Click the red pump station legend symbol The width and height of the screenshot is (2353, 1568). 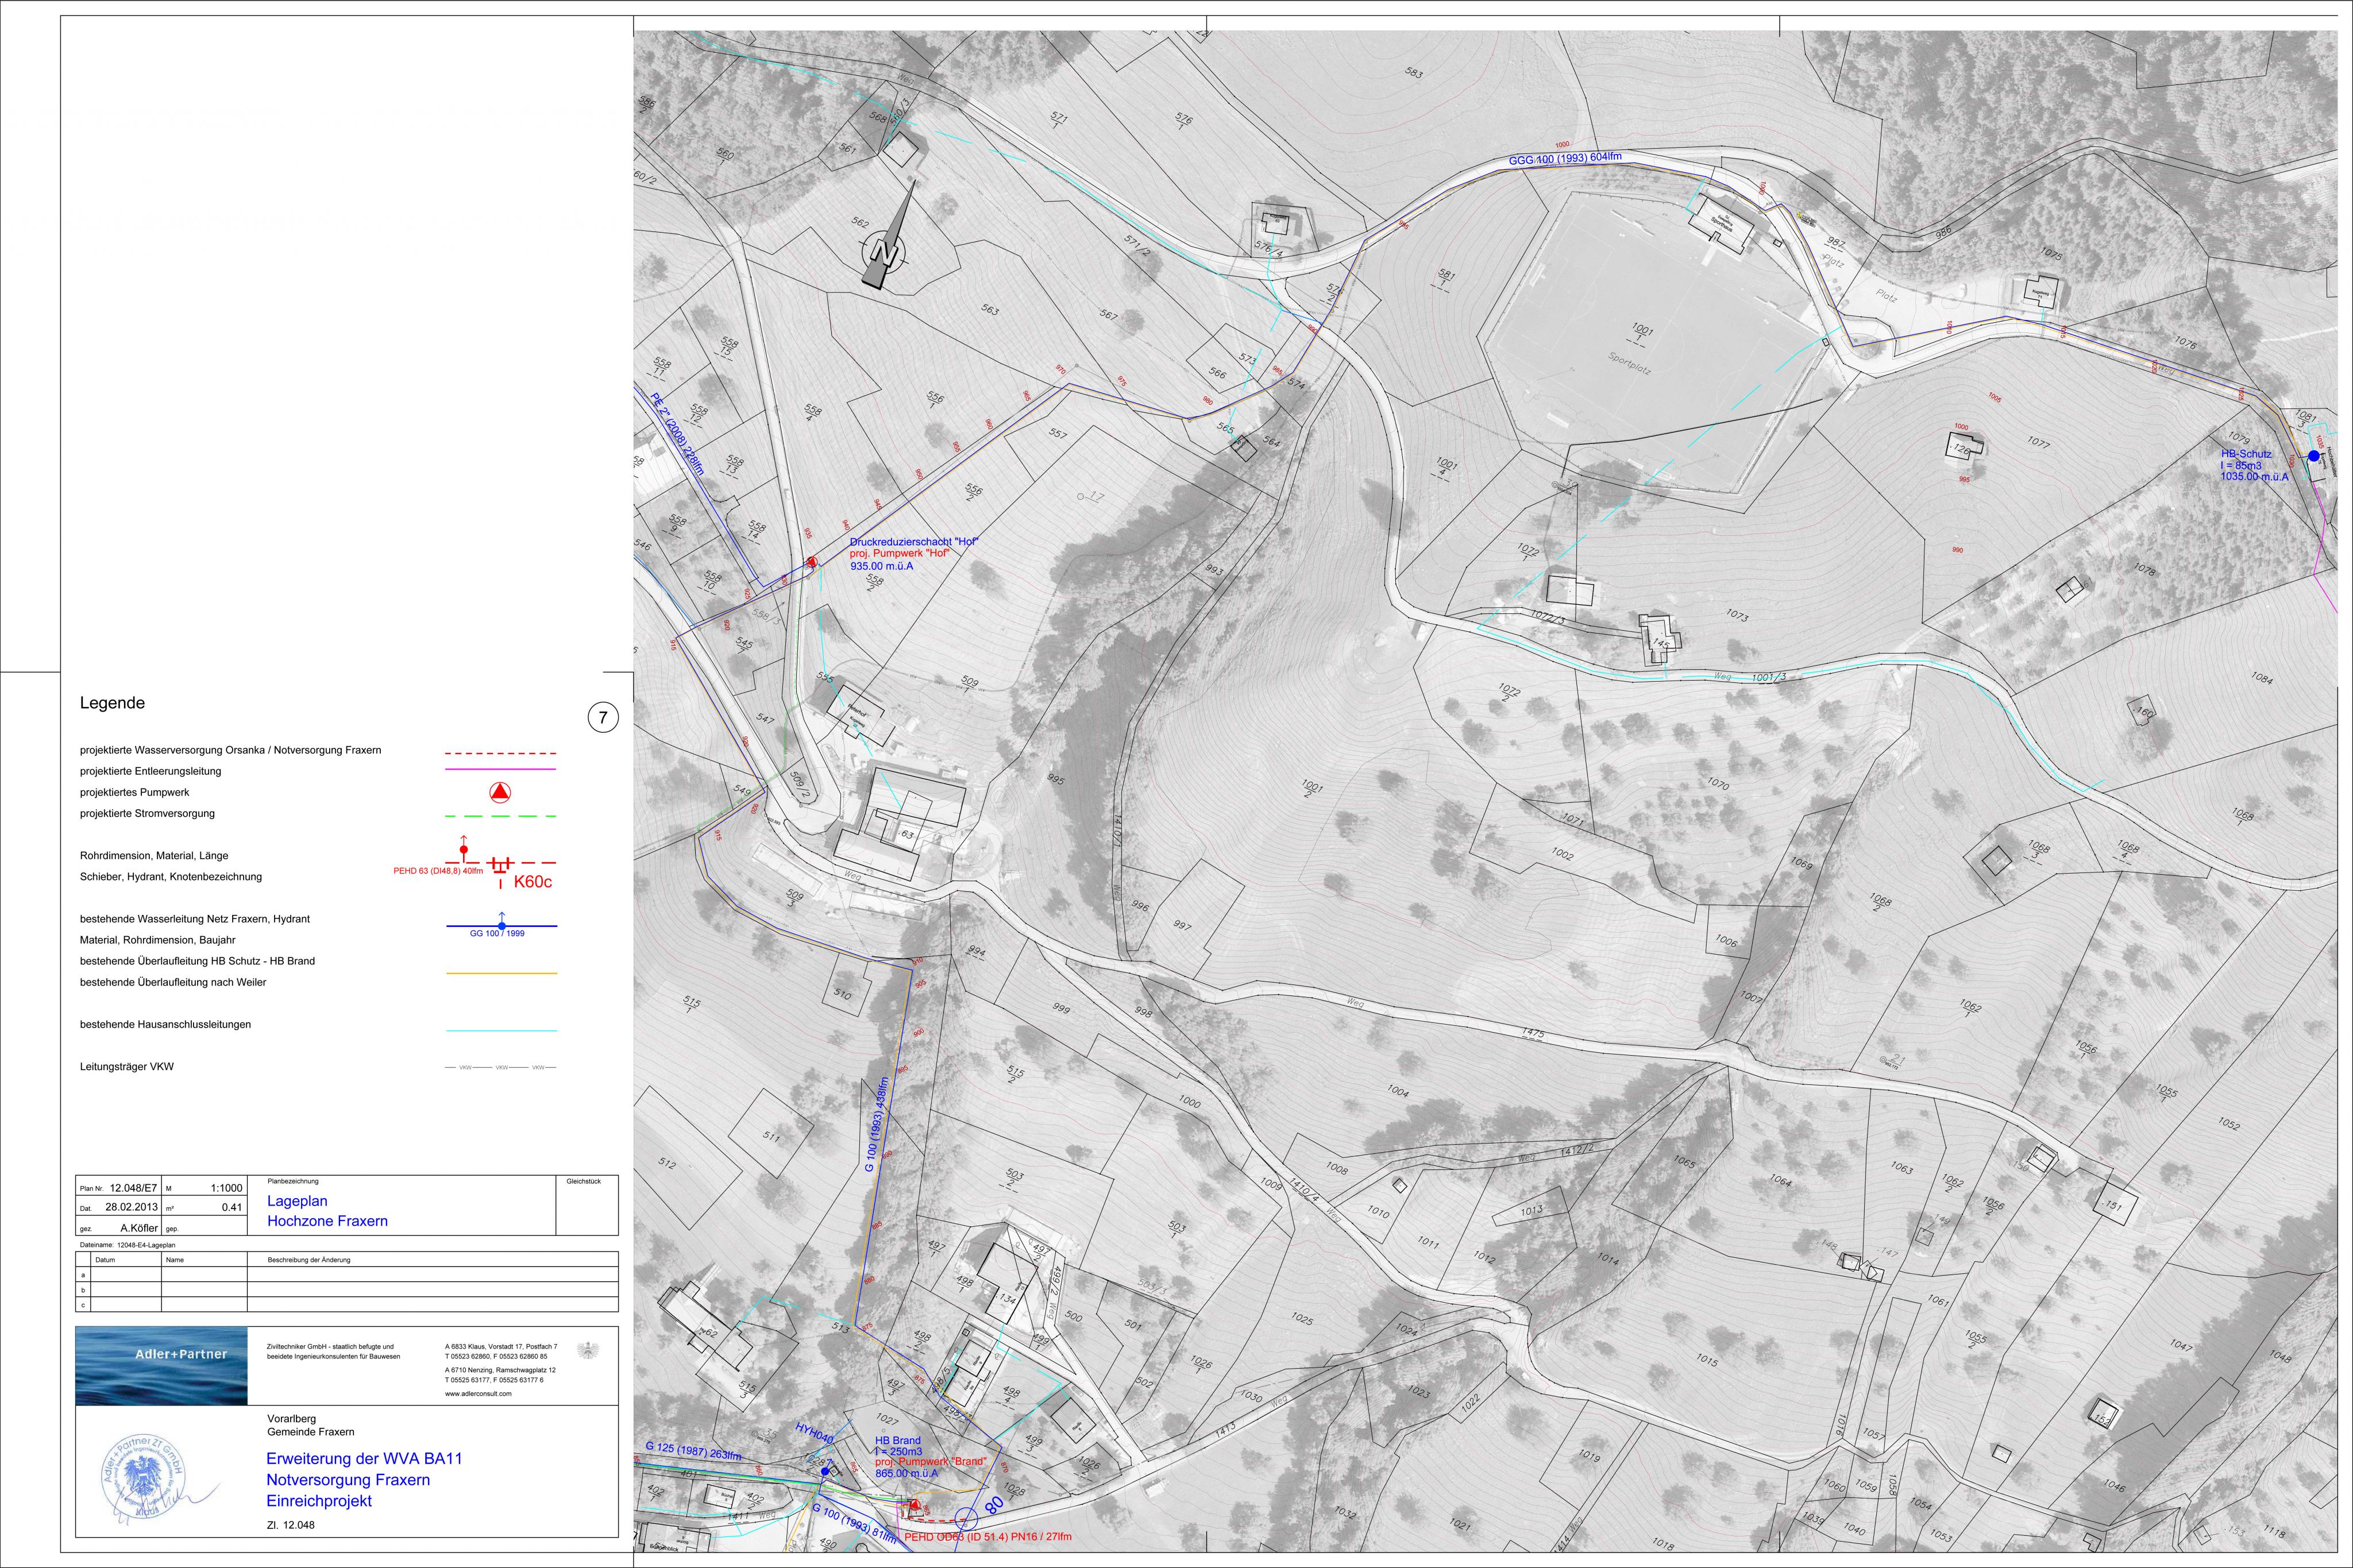coord(500,792)
